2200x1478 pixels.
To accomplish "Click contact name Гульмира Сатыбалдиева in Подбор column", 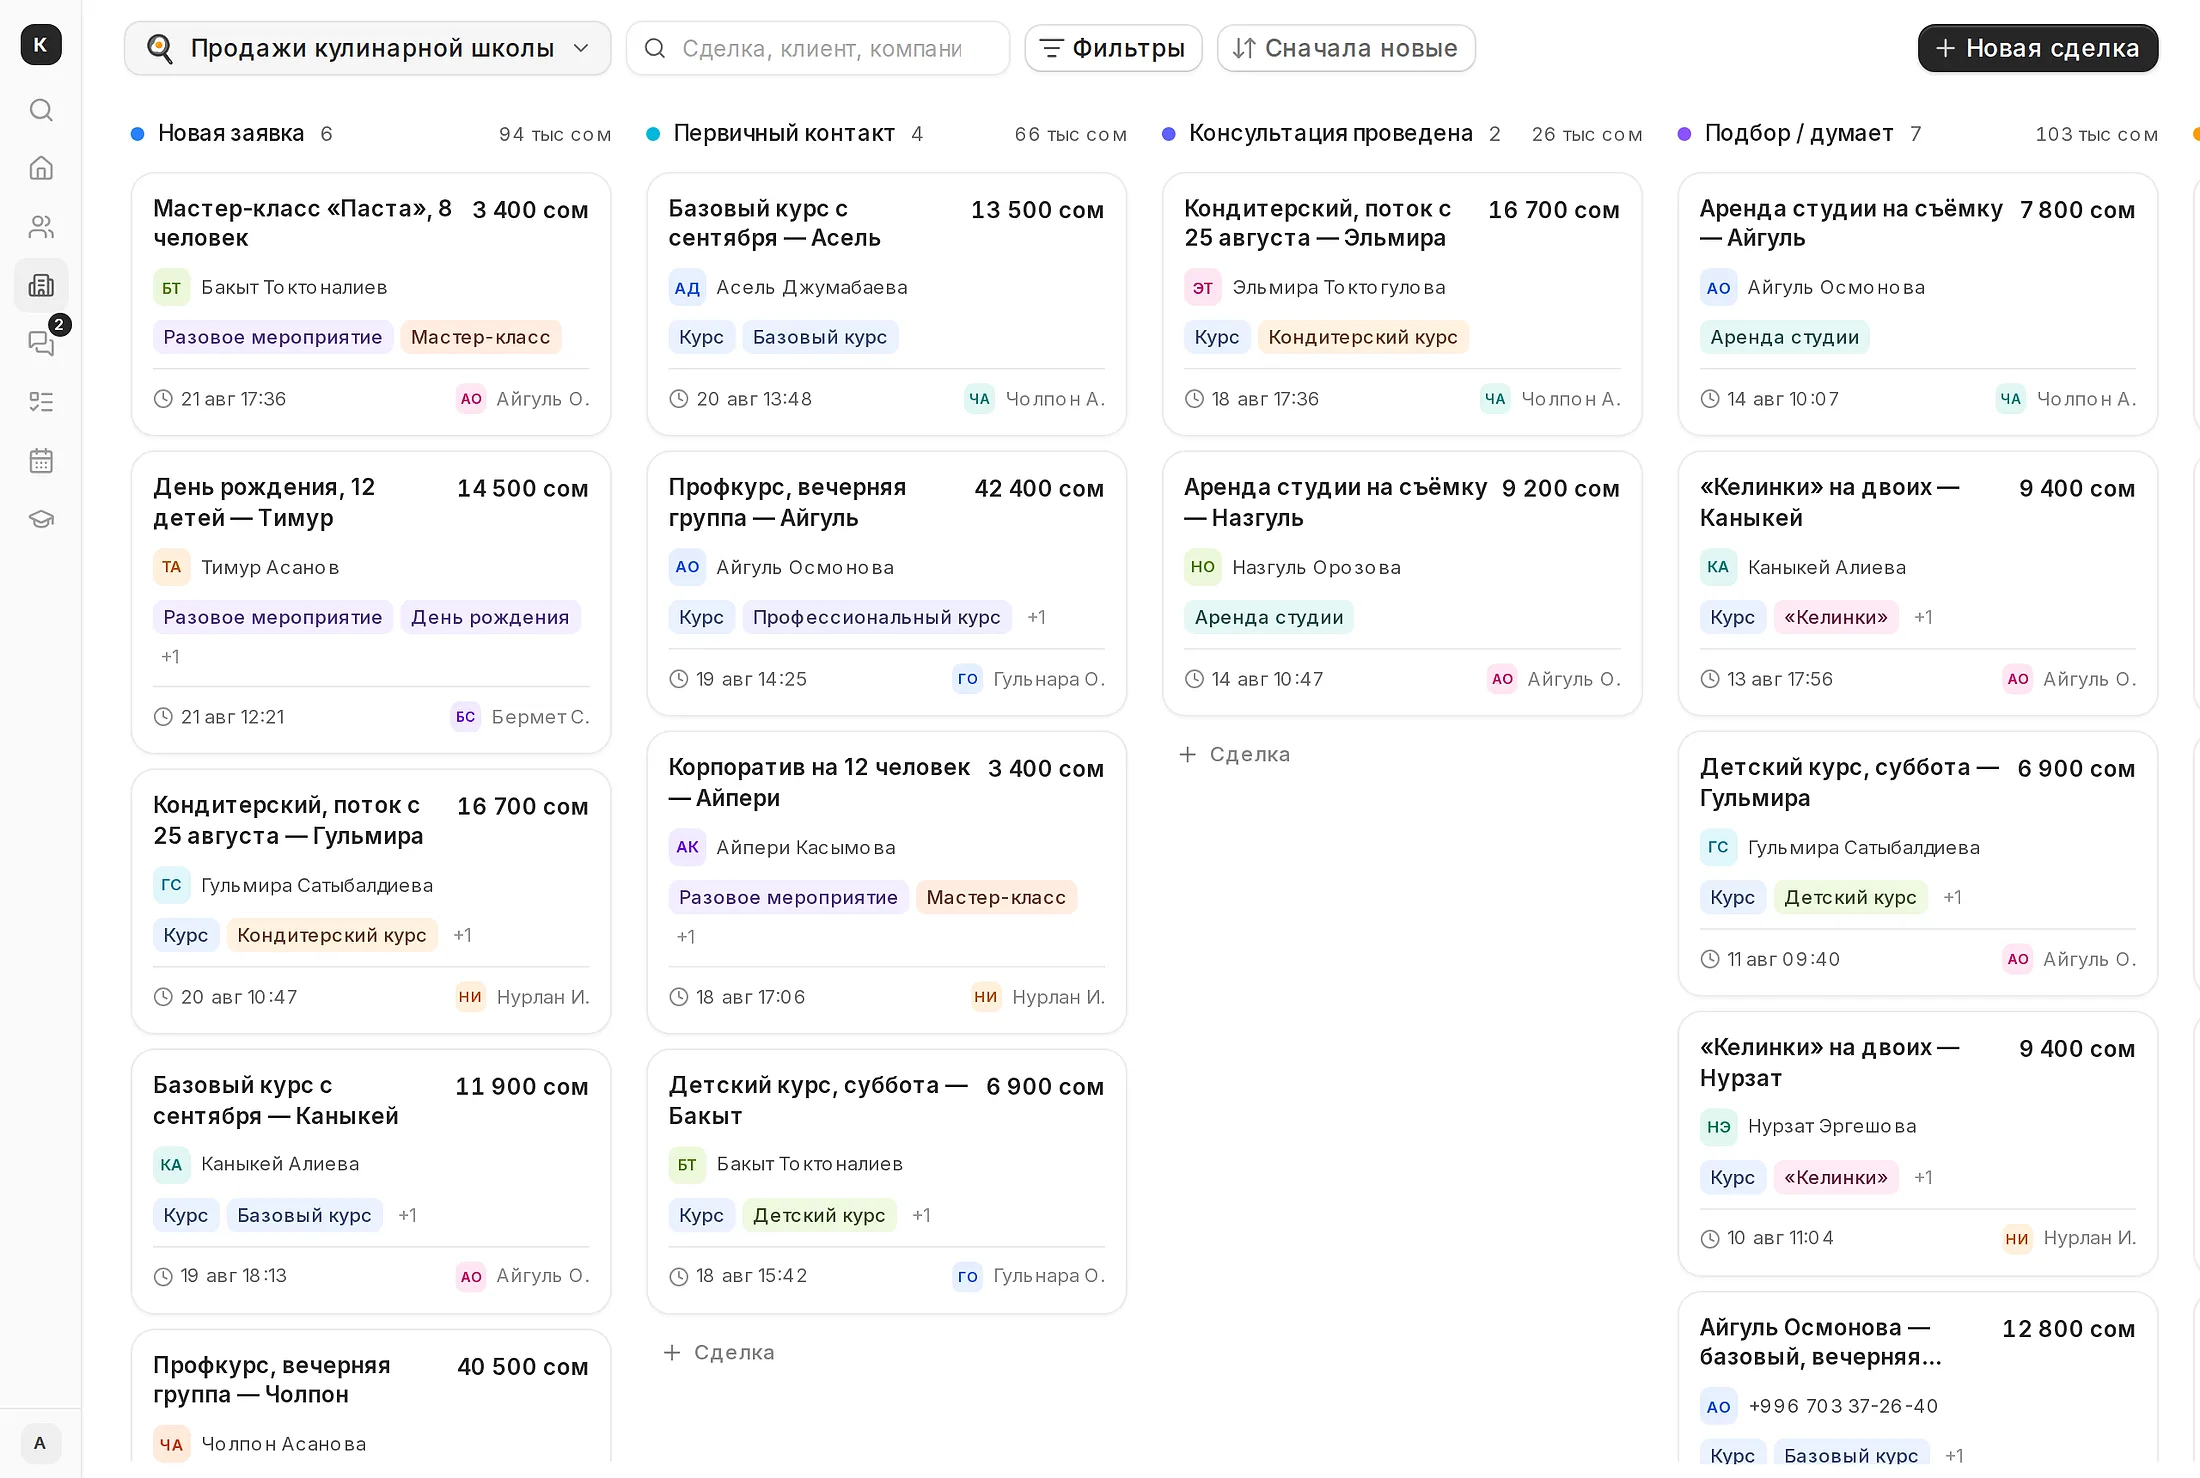I will pos(1864,848).
